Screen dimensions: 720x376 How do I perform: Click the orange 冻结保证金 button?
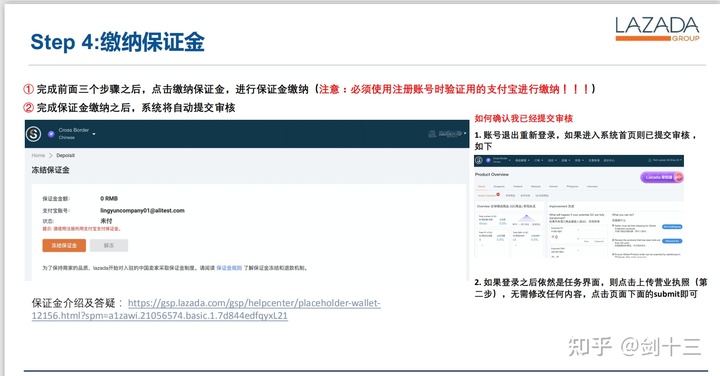coord(64,246)
